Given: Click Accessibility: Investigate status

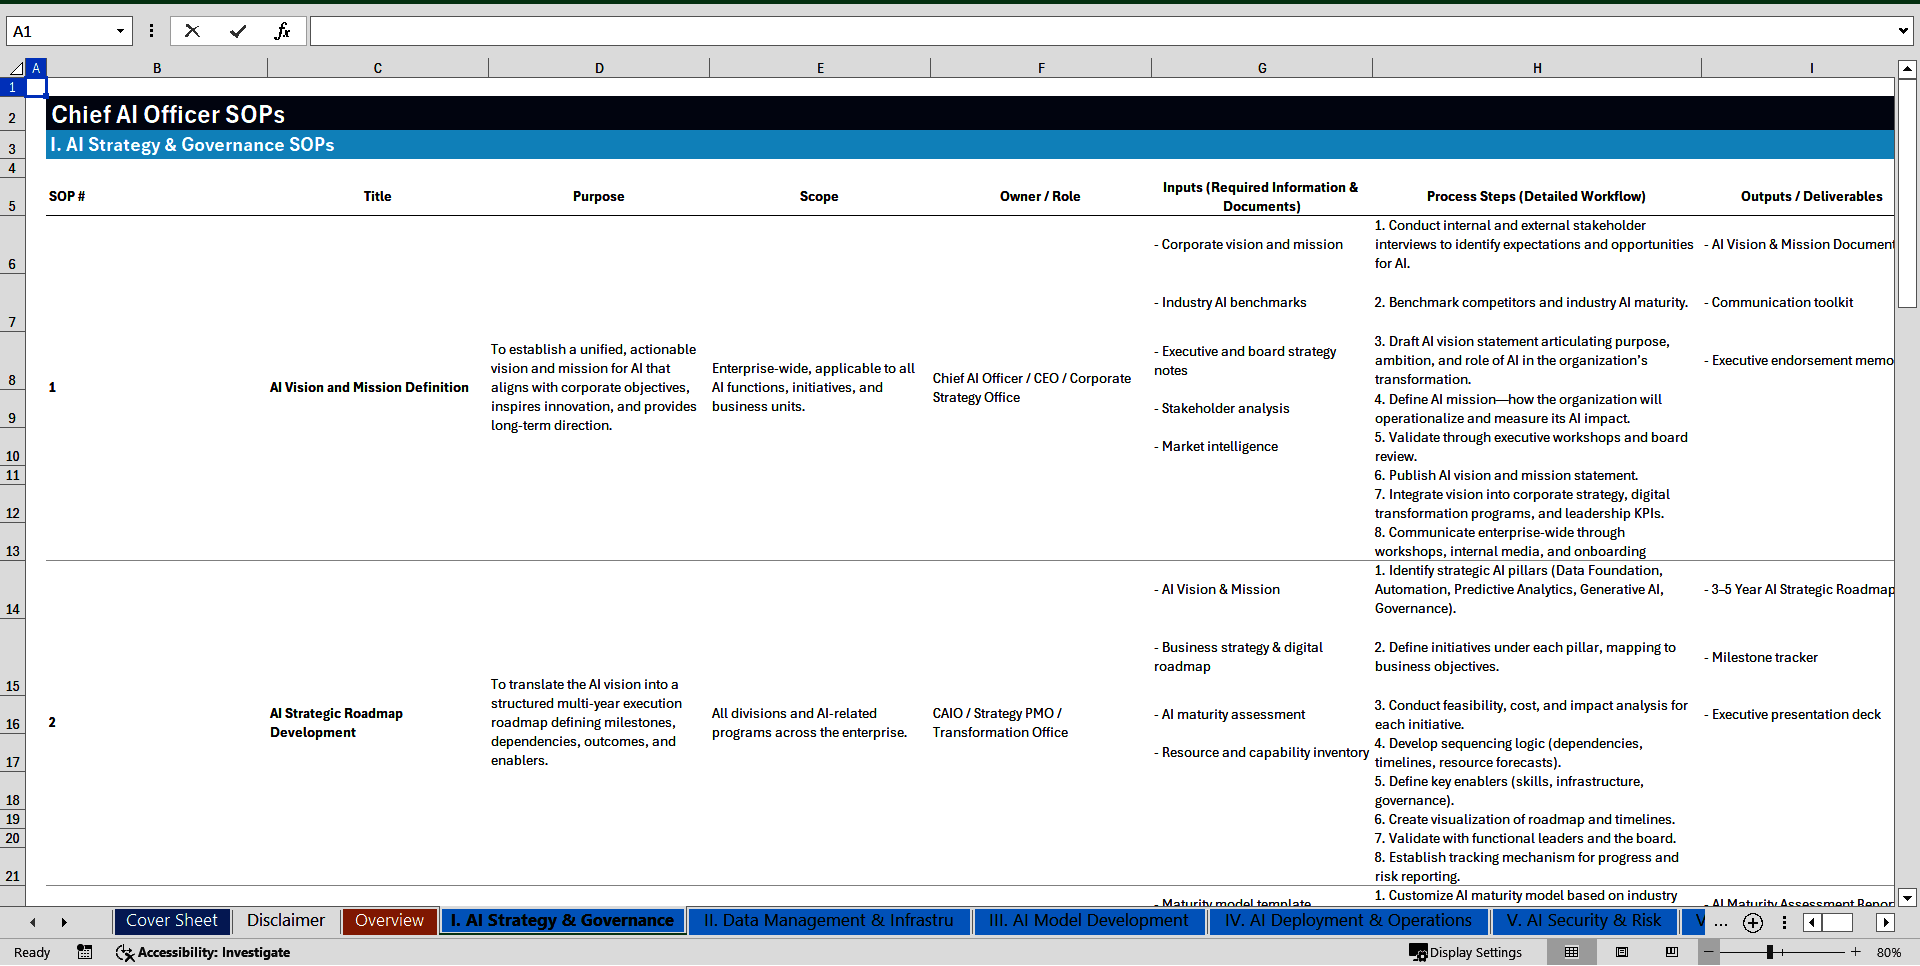Looking at the screenshot, I should (203, 952).
